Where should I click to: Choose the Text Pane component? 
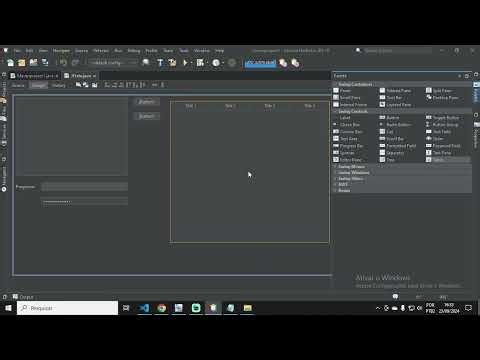pyautogui.click(x=439, y=153)
